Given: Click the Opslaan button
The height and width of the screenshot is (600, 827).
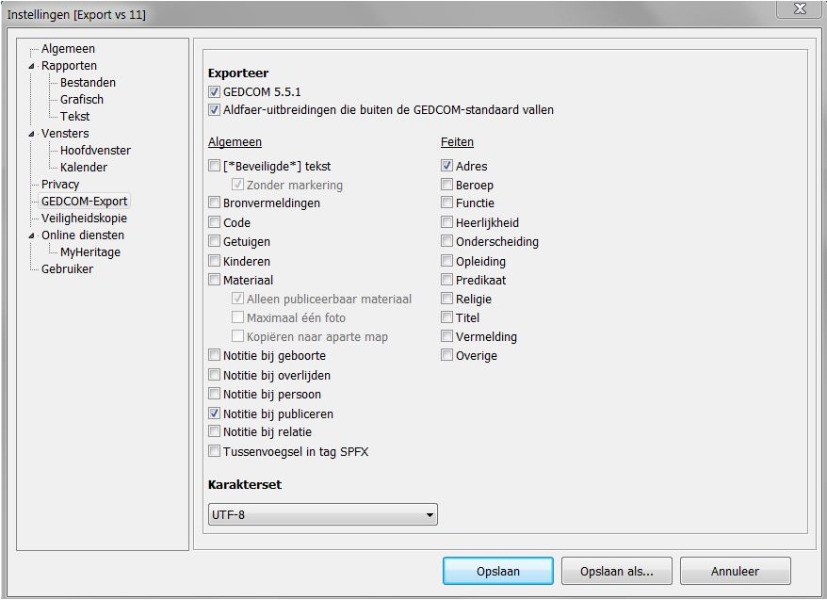Looking at the screenshot, I should click(497, 572).
